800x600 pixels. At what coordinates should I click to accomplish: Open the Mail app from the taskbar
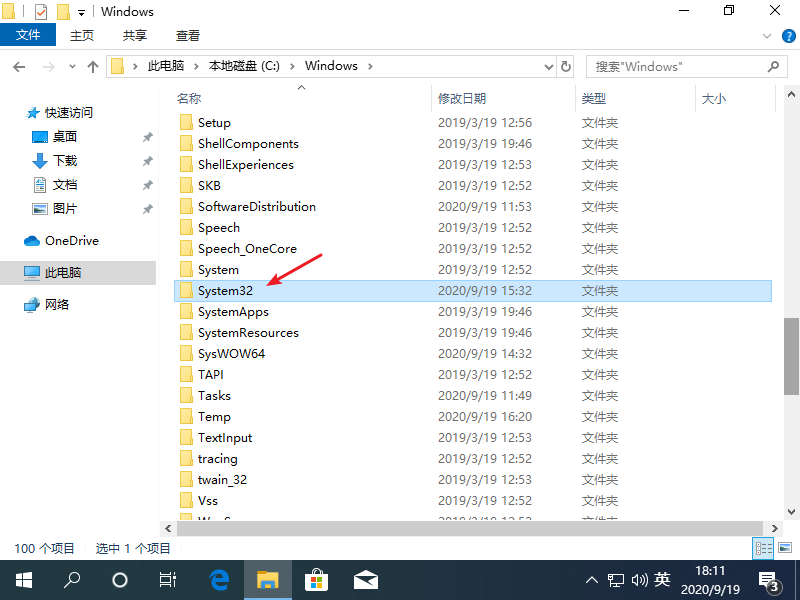coord(365,580)
